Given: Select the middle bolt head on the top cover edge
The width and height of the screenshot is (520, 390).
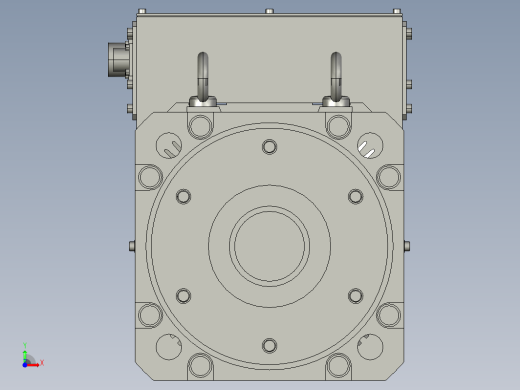Looking at the screenshot, I should 270,11.
